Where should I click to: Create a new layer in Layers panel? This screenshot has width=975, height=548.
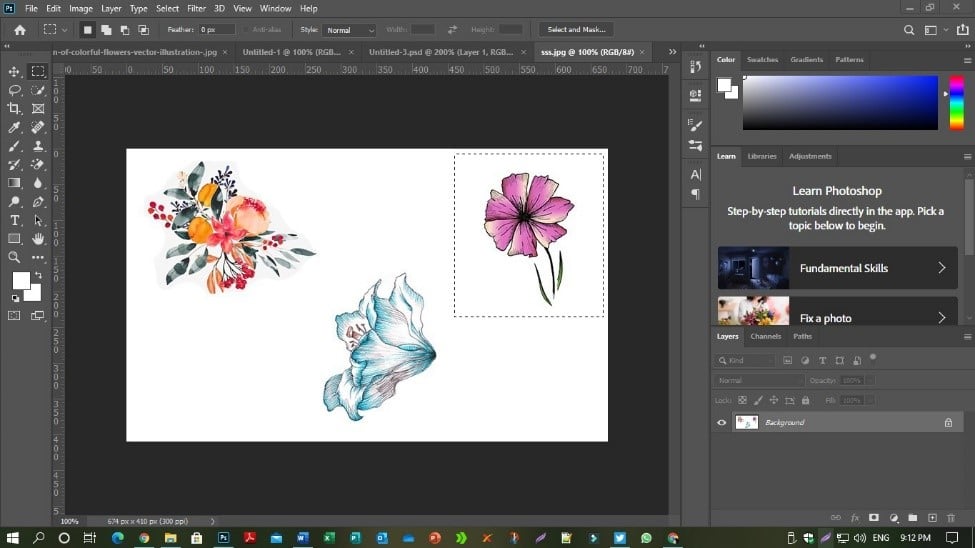(932, 518)
